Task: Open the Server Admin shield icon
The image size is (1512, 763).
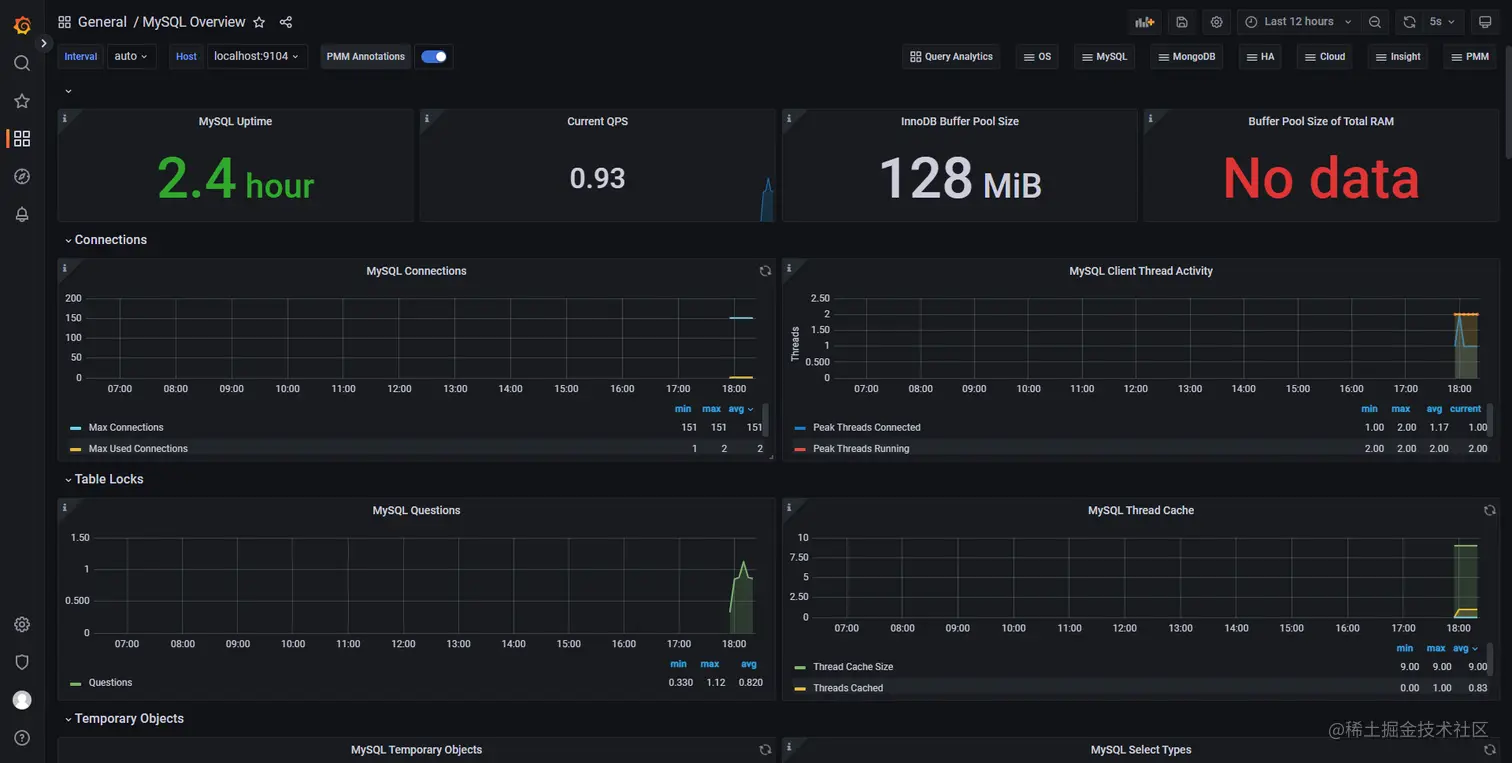Action: [22, 662]
